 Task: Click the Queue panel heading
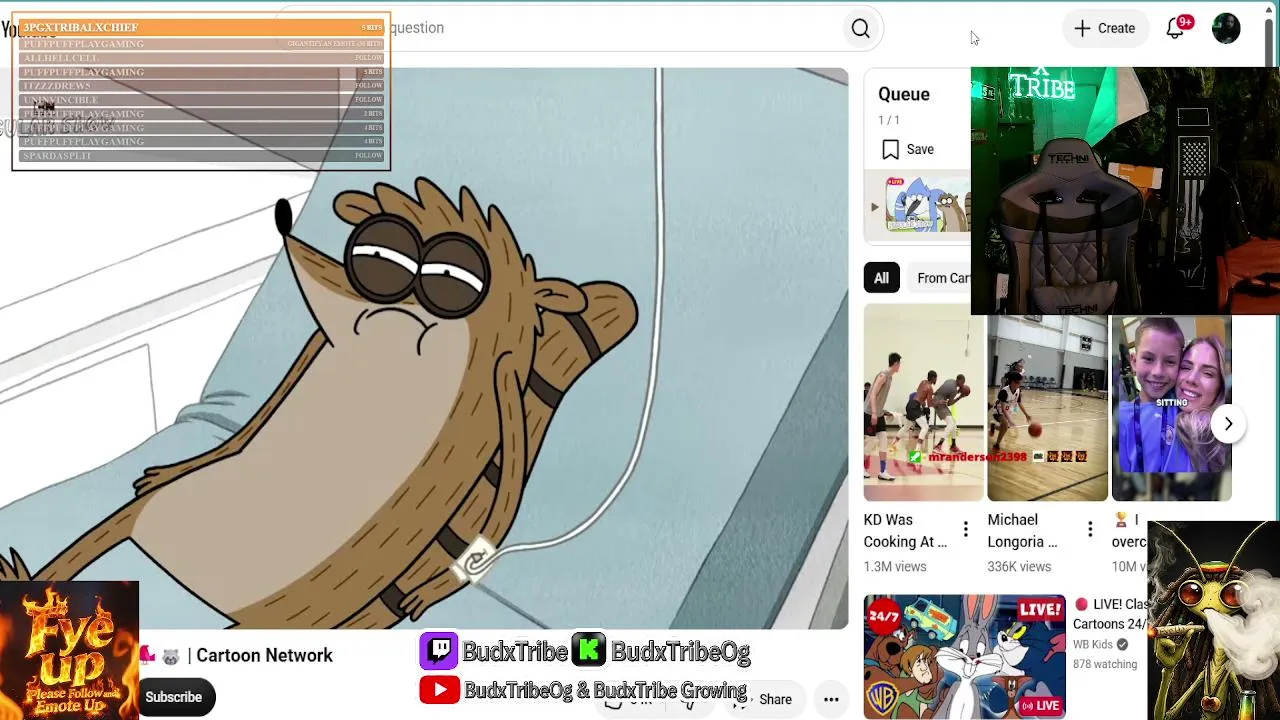click(x=904, y=94)
